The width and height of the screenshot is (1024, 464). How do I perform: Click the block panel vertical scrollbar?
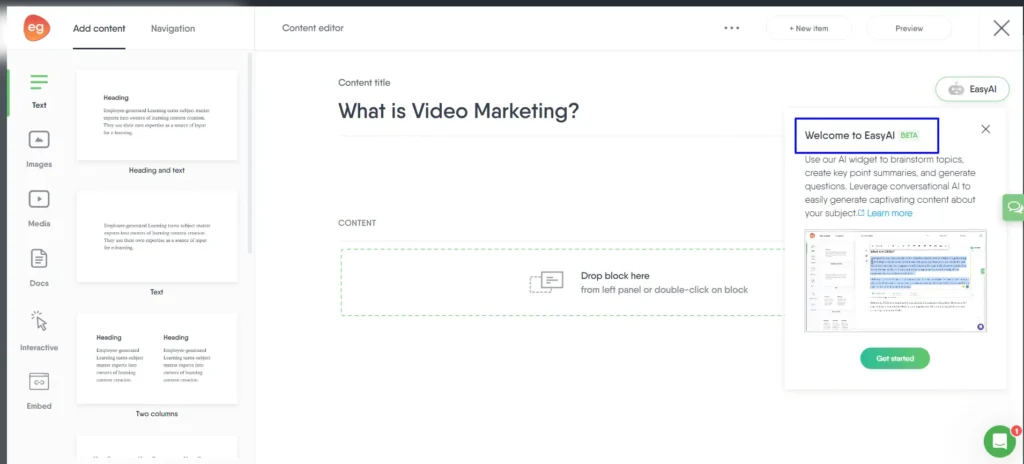(249, 154)
